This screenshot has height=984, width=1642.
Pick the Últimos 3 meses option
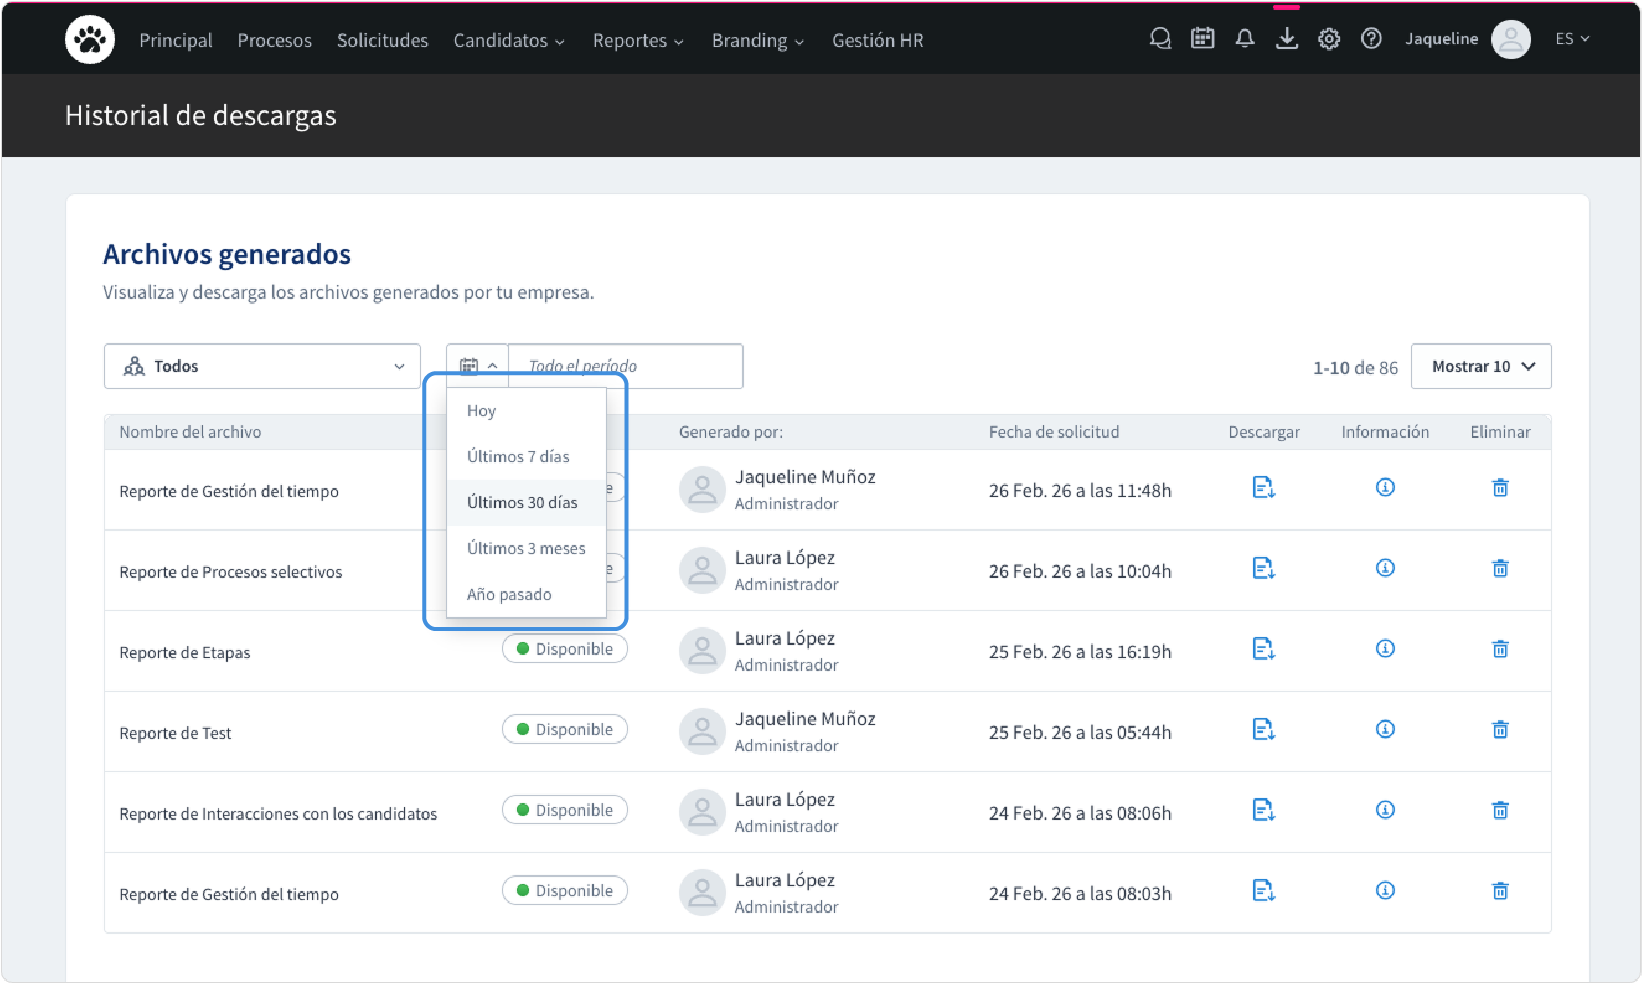click(526, 549)
